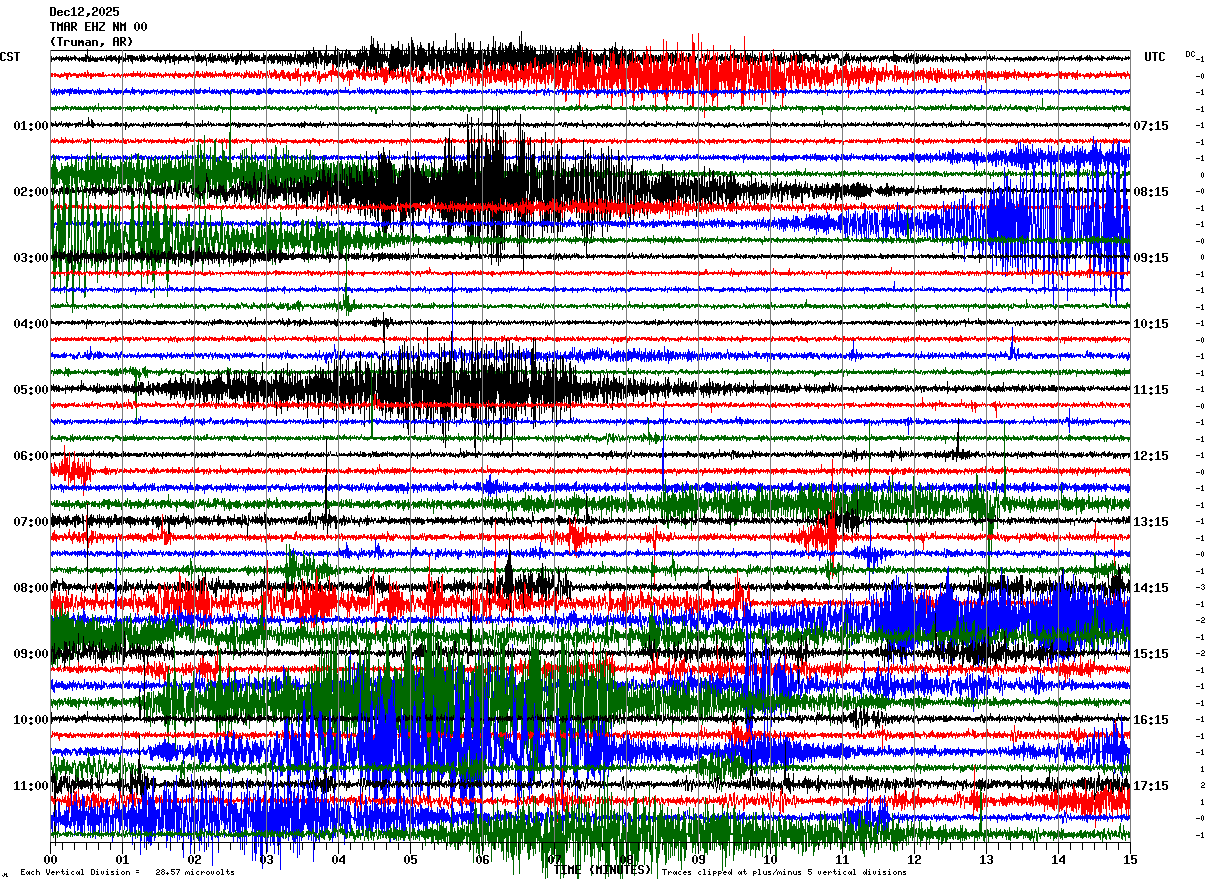Click the 08:15 UTC time label
The image size is (1210, 886).
point(1151,192)
